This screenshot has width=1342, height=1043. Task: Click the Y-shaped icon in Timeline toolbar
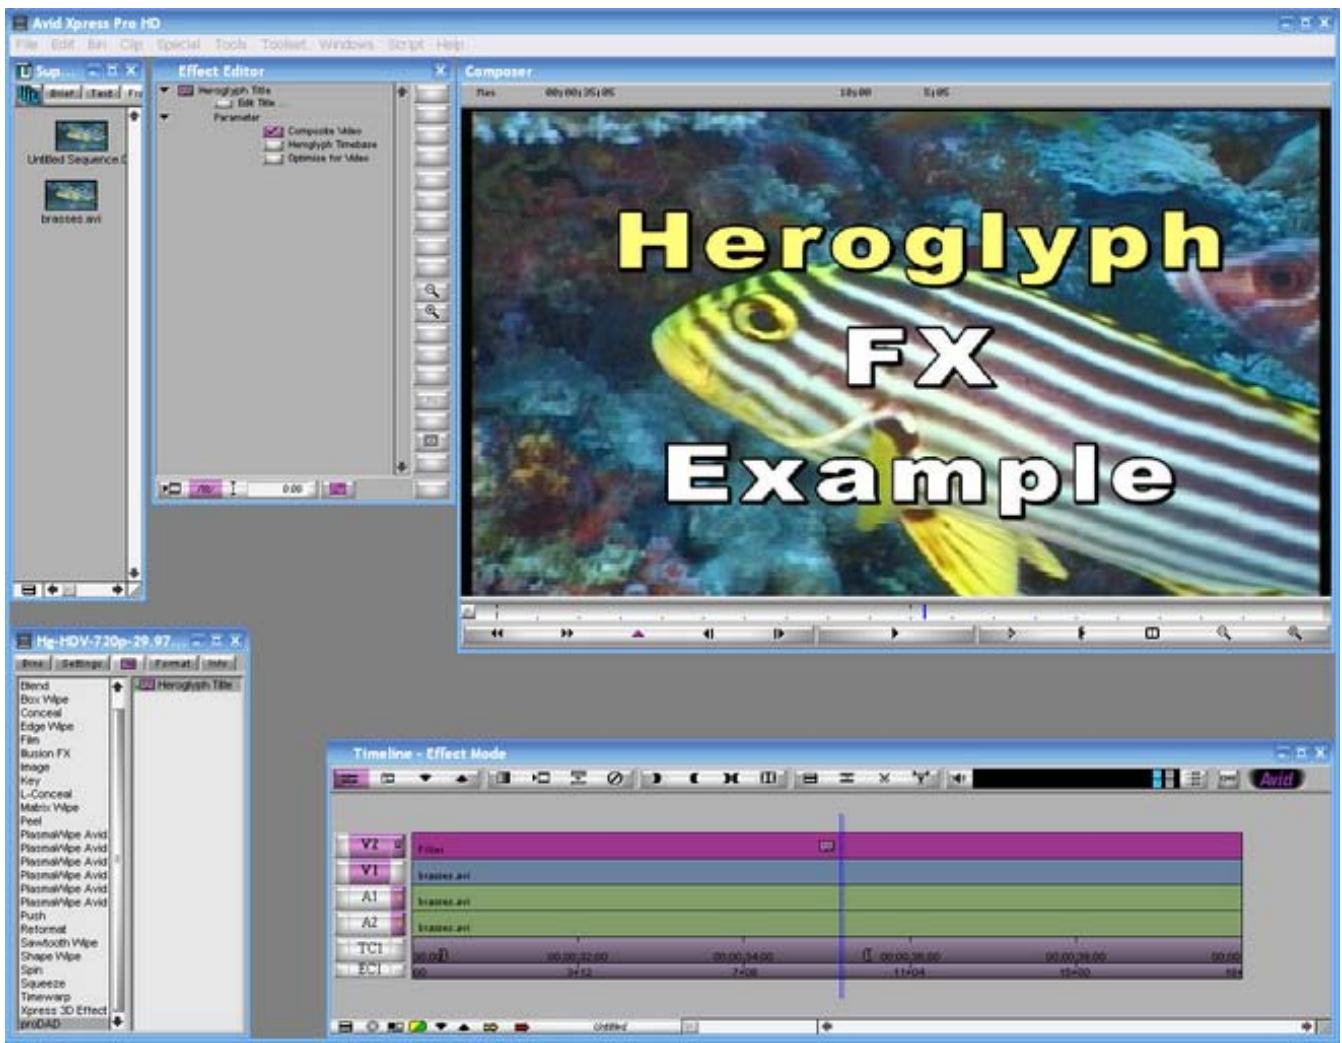pyautogui.click(x=921, y=778)
